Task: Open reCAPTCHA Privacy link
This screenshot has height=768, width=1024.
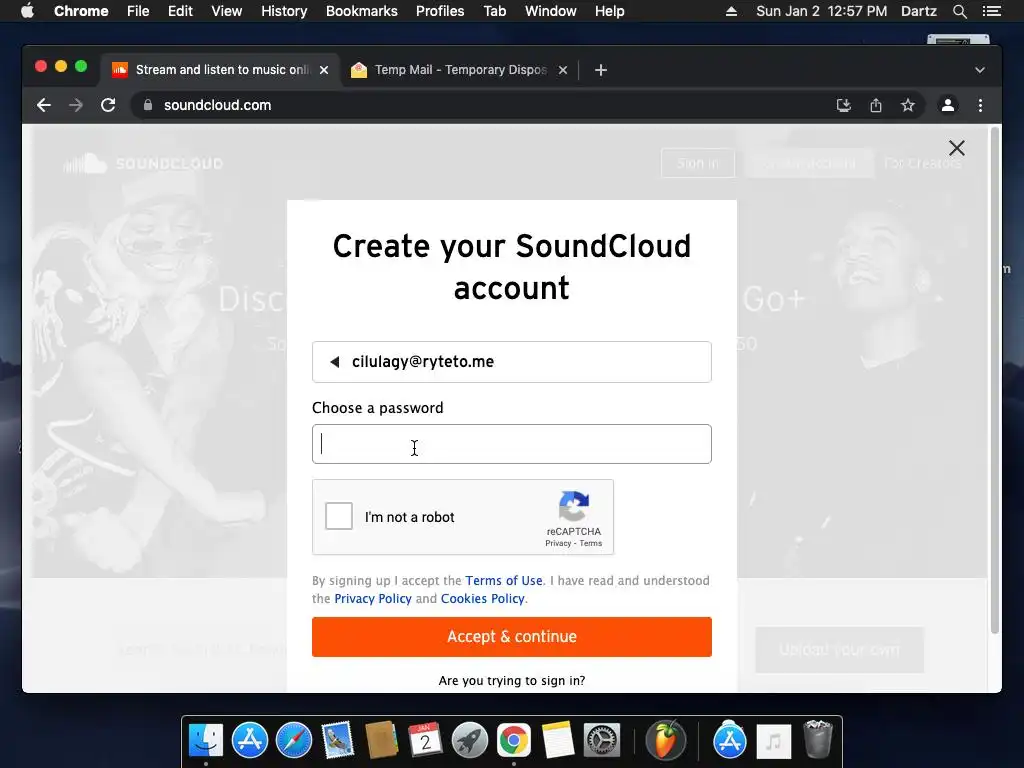Action: coord(558,543)
